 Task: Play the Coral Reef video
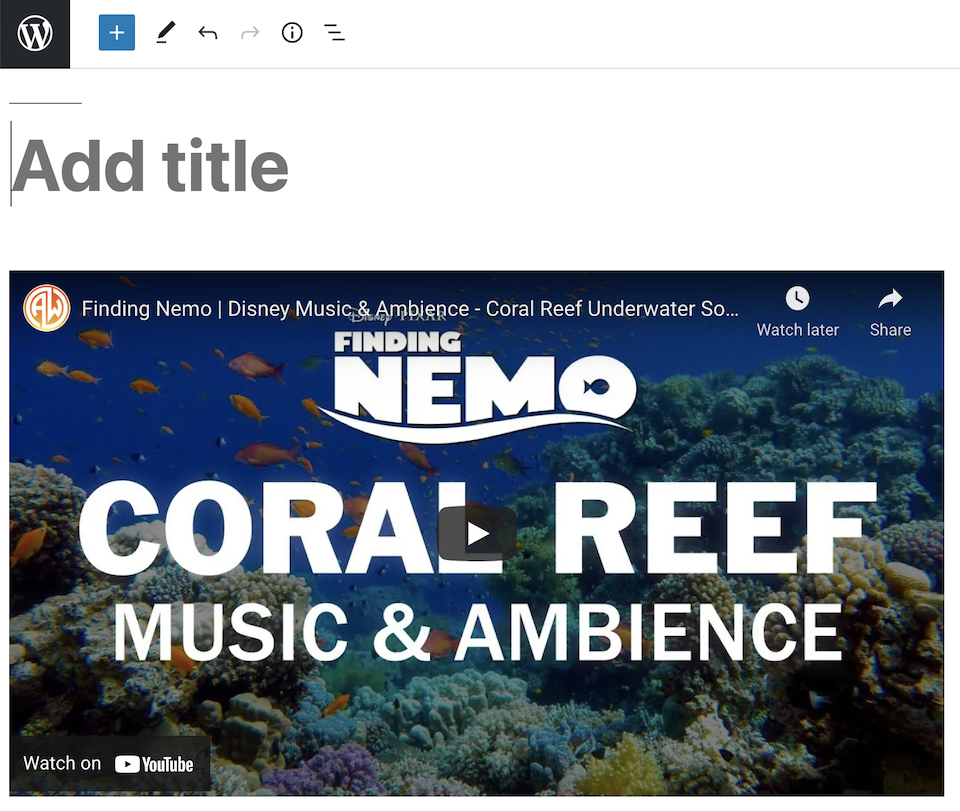477,534
